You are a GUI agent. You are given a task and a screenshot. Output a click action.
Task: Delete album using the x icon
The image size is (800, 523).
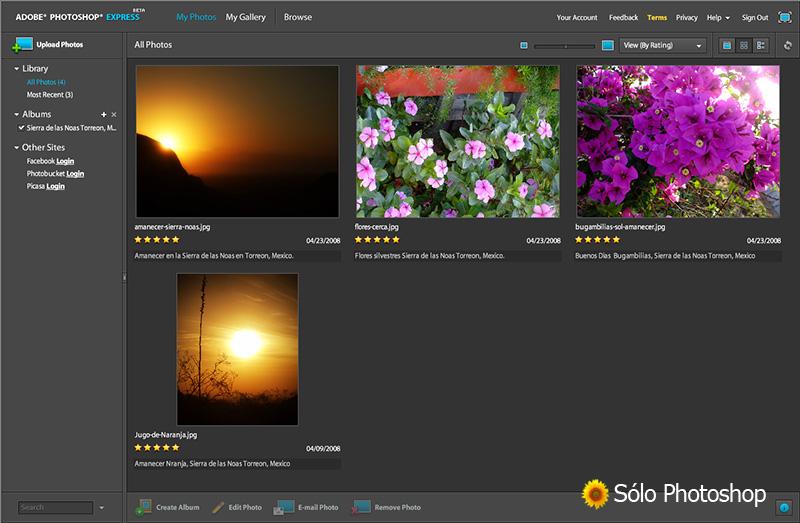(x=114, y=115)
